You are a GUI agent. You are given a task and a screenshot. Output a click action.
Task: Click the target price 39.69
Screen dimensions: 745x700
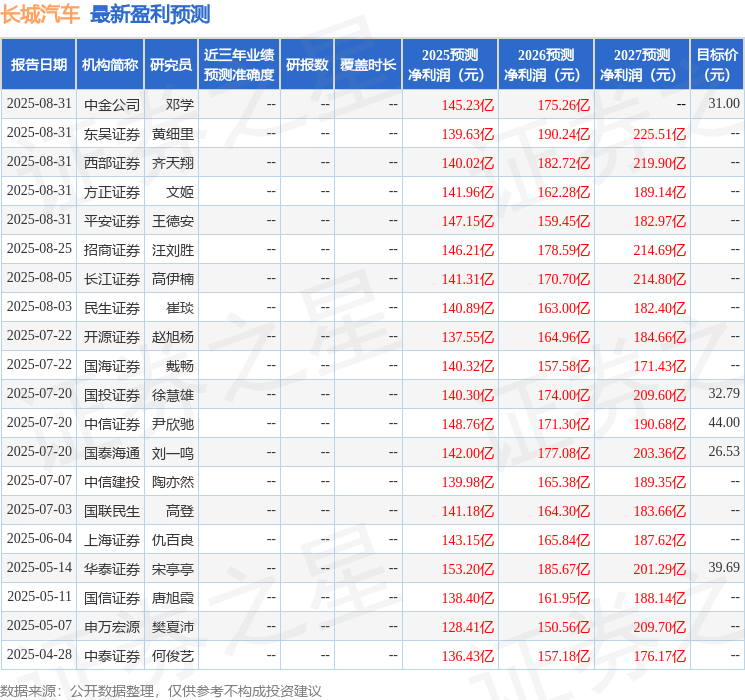(724, 567)
